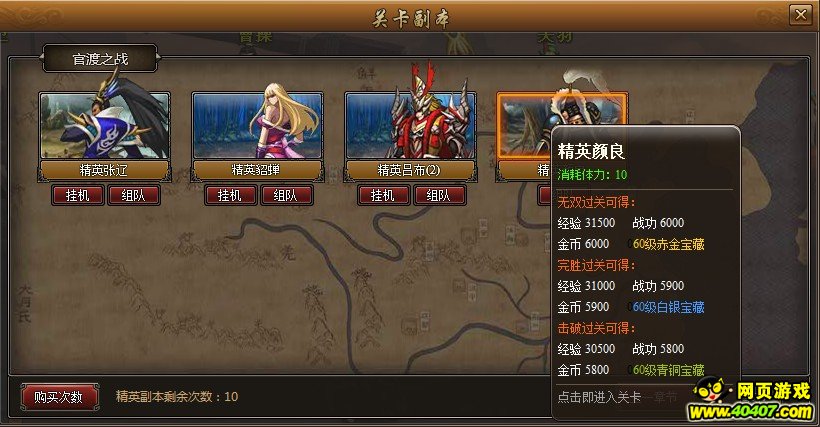Click the 精英吕布(2) name label
The image size is (820, 427).
[x=409, y=170]
